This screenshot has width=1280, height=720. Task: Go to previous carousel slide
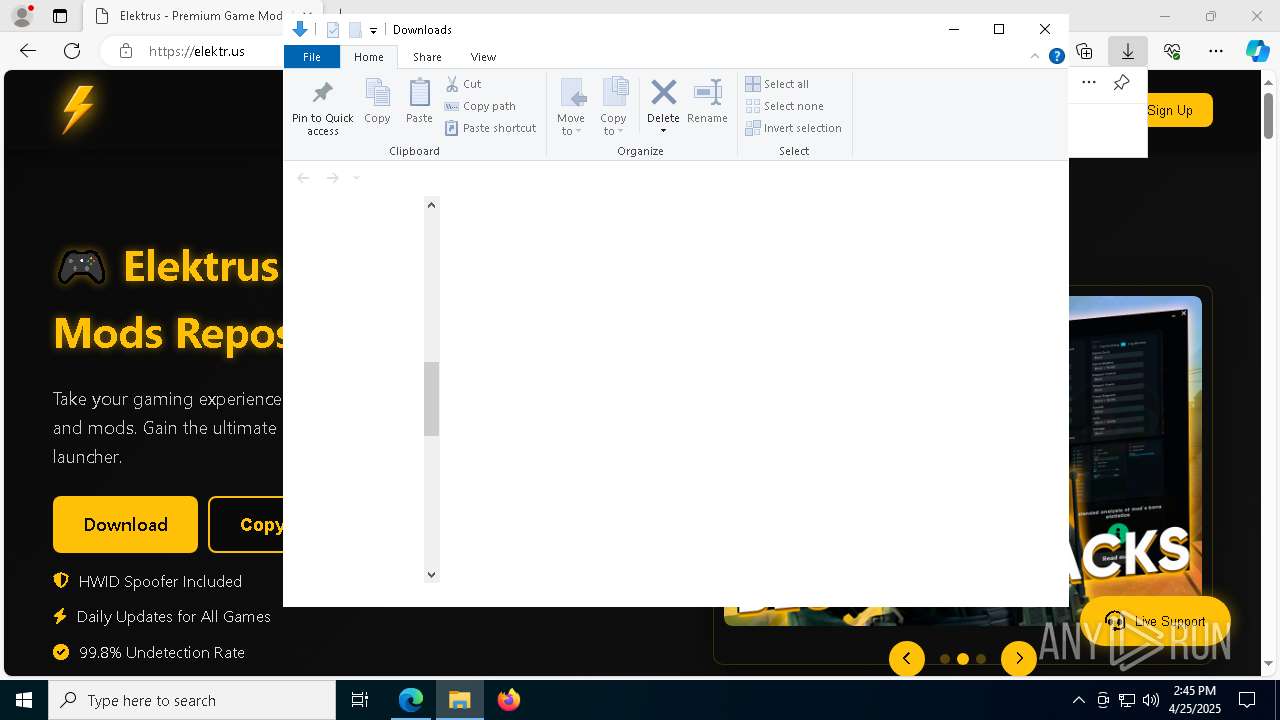907,658
